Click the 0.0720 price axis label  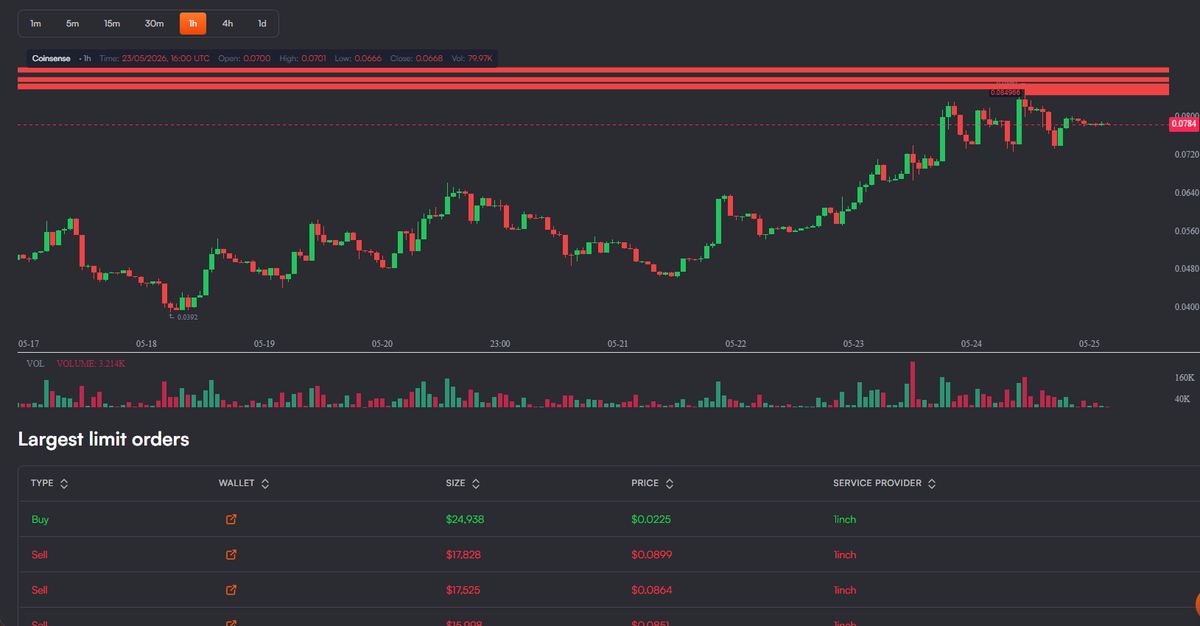click(x=1186, y=155)
